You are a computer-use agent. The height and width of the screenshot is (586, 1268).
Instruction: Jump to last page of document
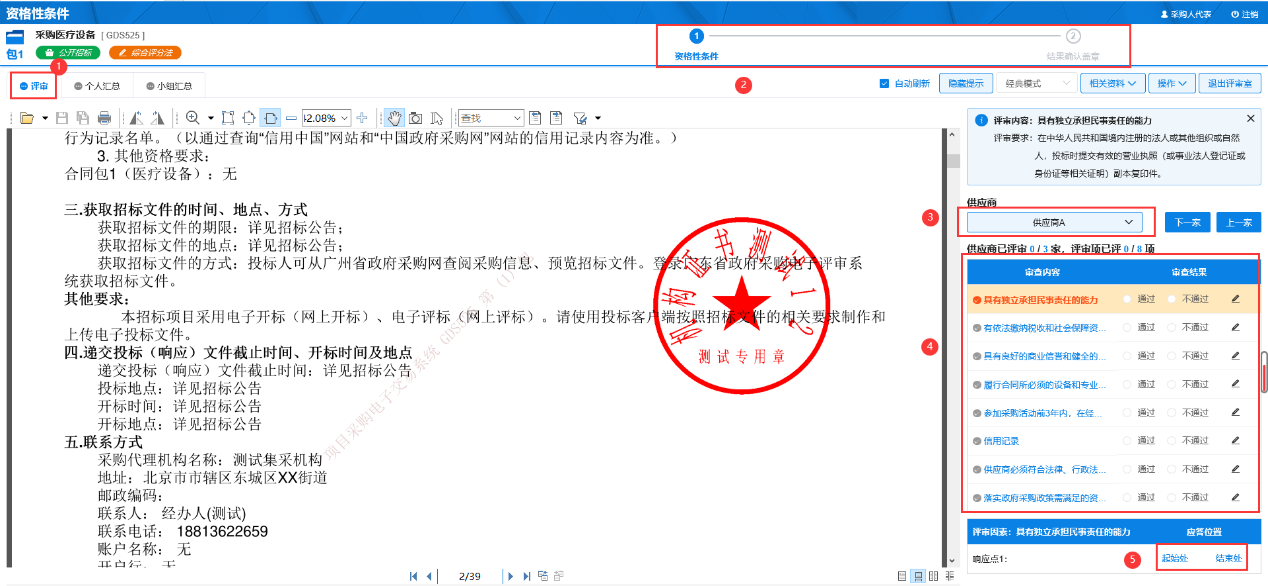[x=527, y=576]
